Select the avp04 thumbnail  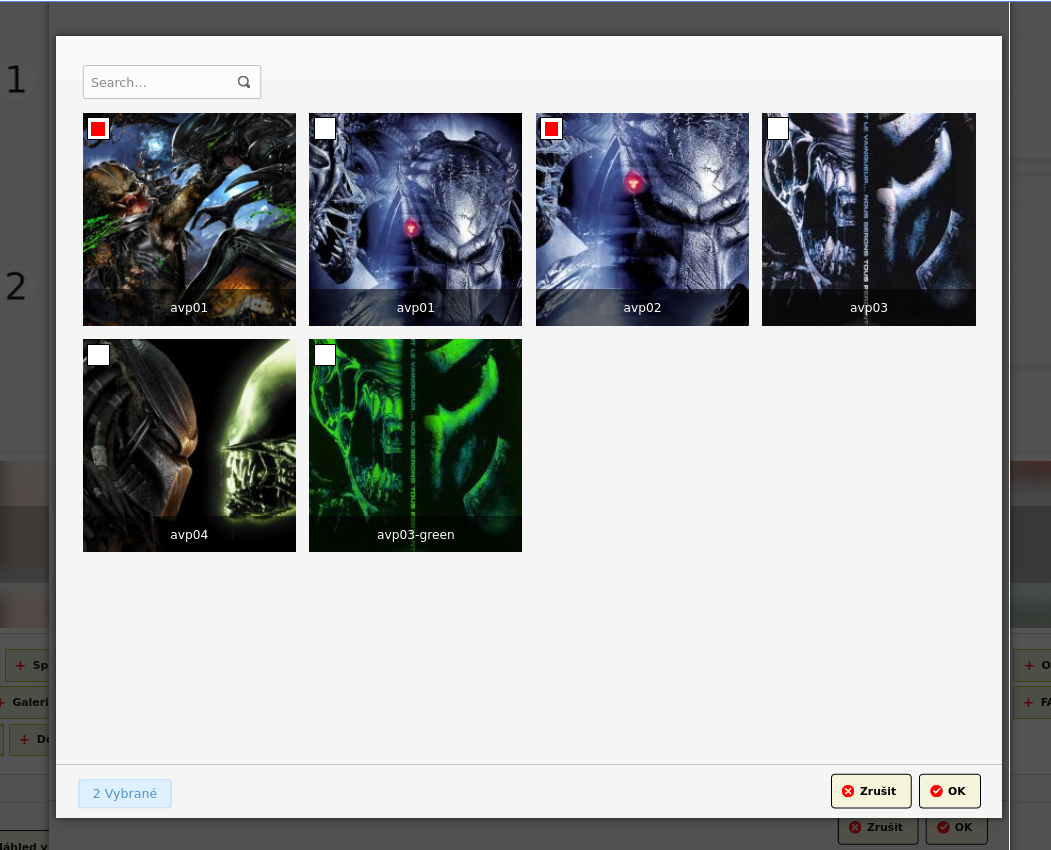pyautogui.click(x=189, y=445)
